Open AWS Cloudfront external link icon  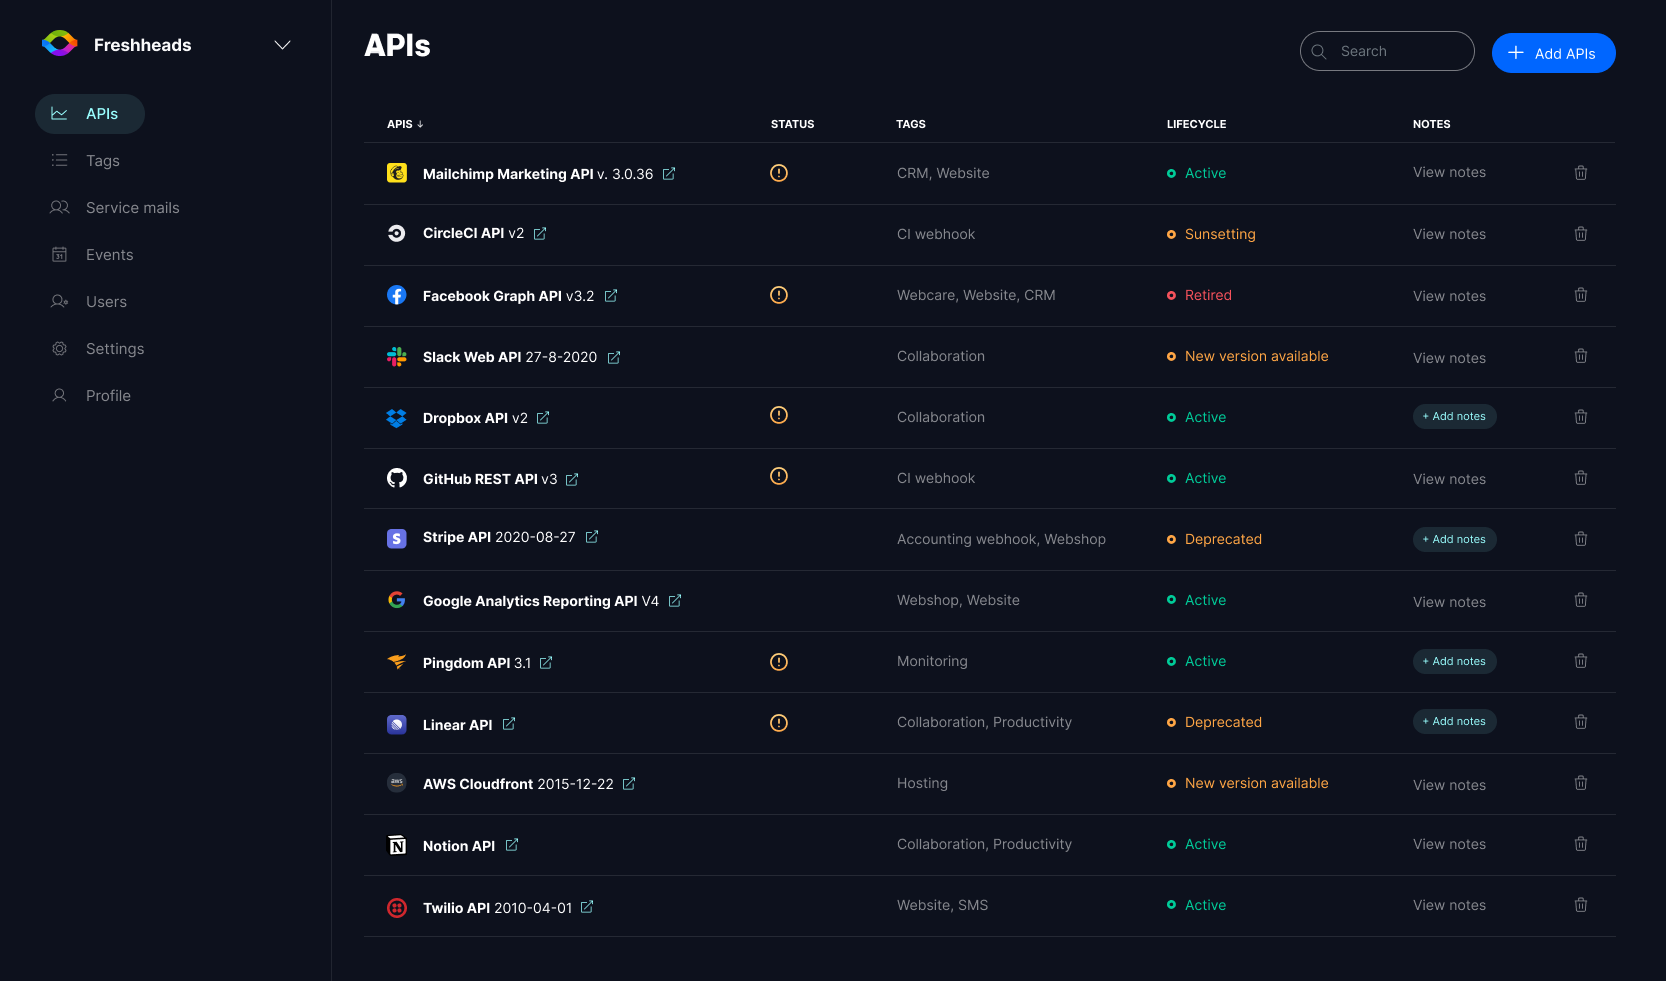click(629, 784)
